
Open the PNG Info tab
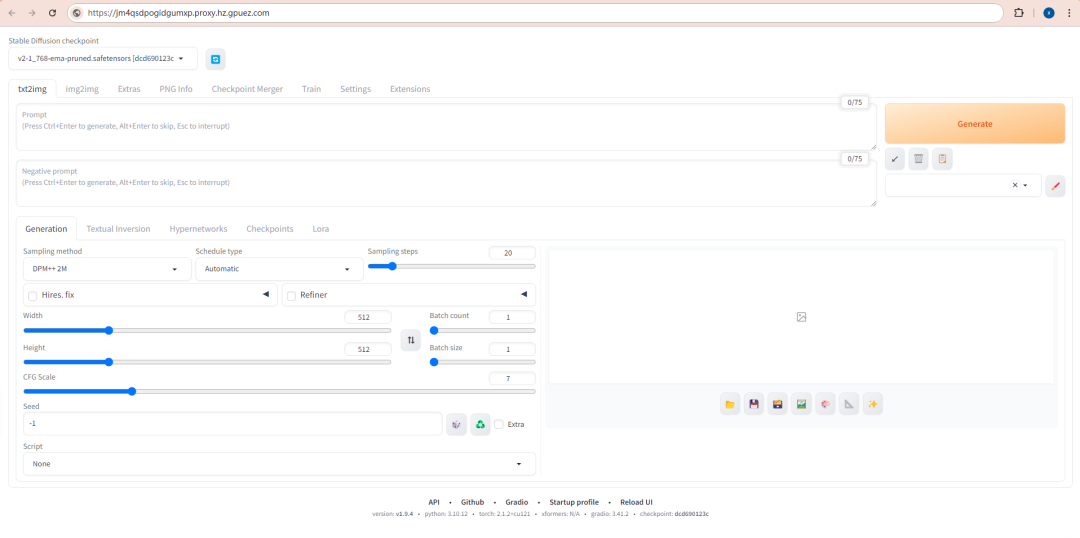point(176,89)
